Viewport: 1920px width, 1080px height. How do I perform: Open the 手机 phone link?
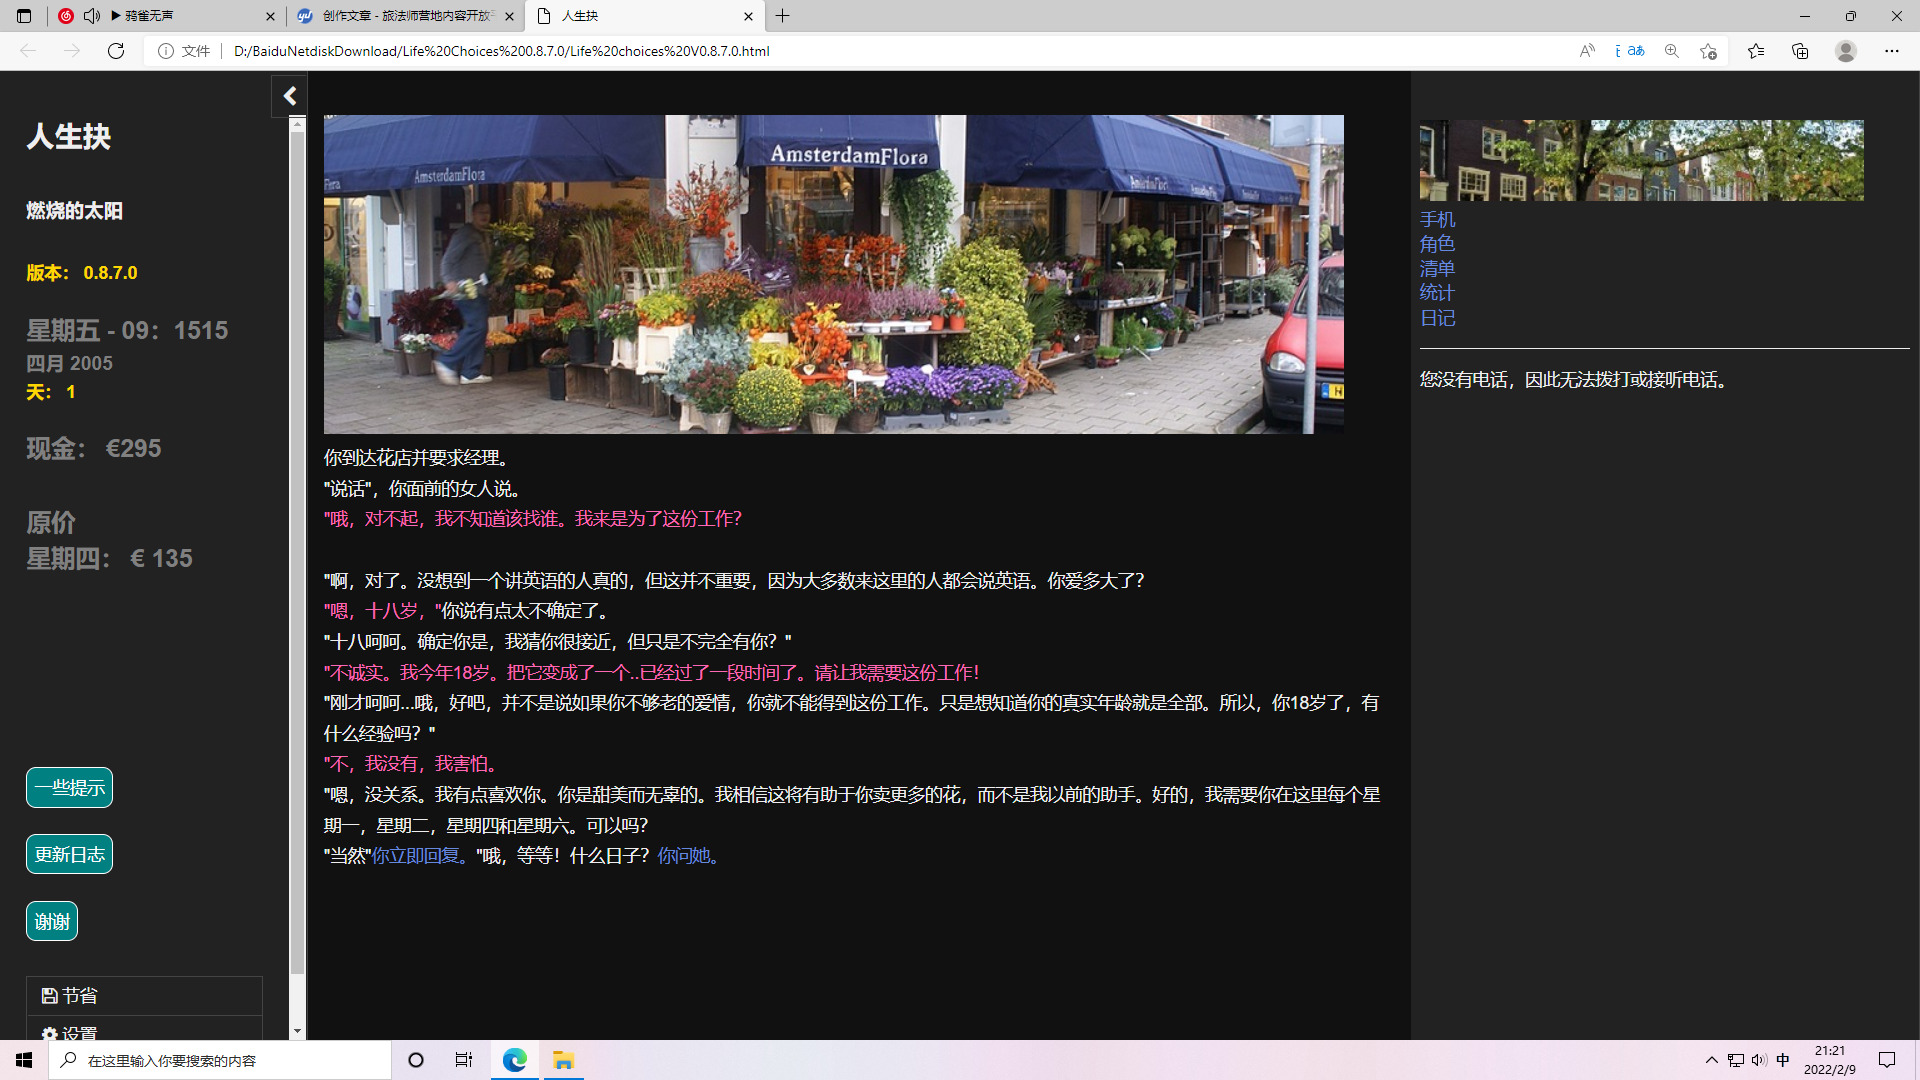click(1437, 219)
